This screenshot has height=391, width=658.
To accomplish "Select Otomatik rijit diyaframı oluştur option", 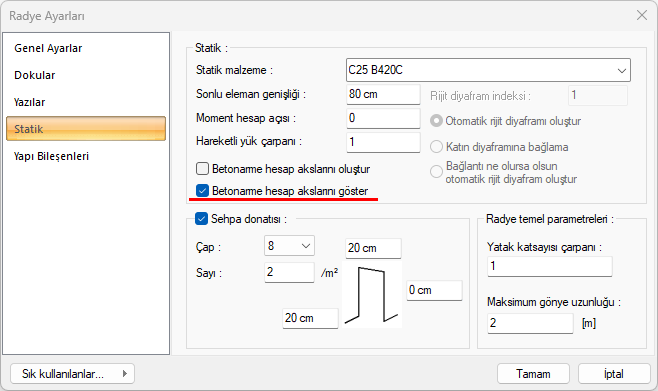I will tap(436, 121).
